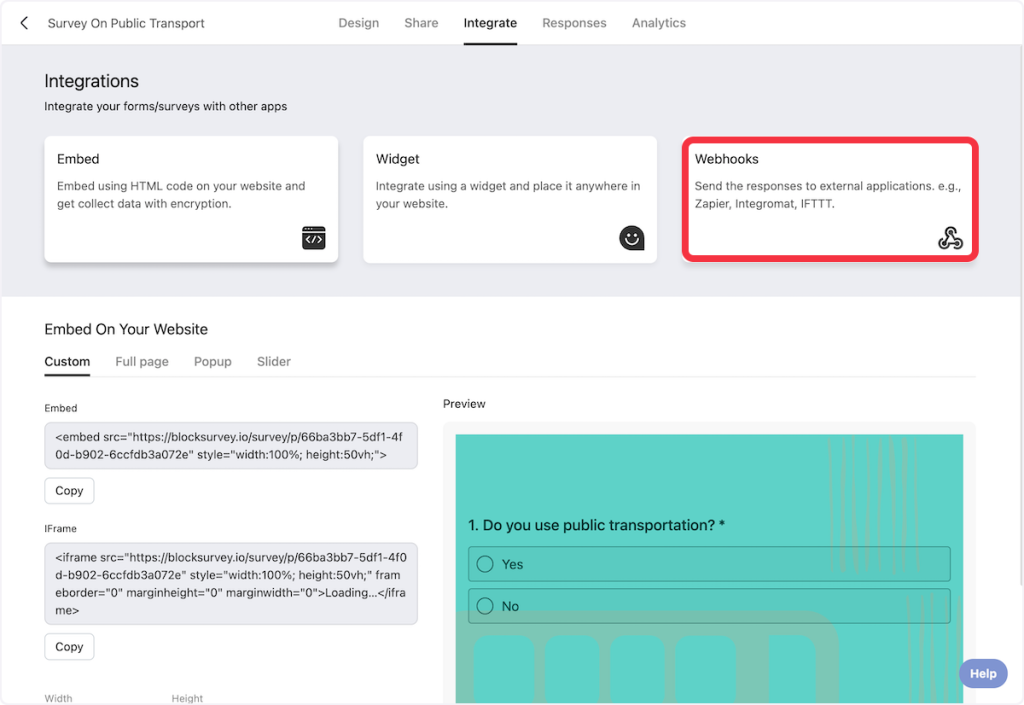Select the Yes radio option

(486, 564)
